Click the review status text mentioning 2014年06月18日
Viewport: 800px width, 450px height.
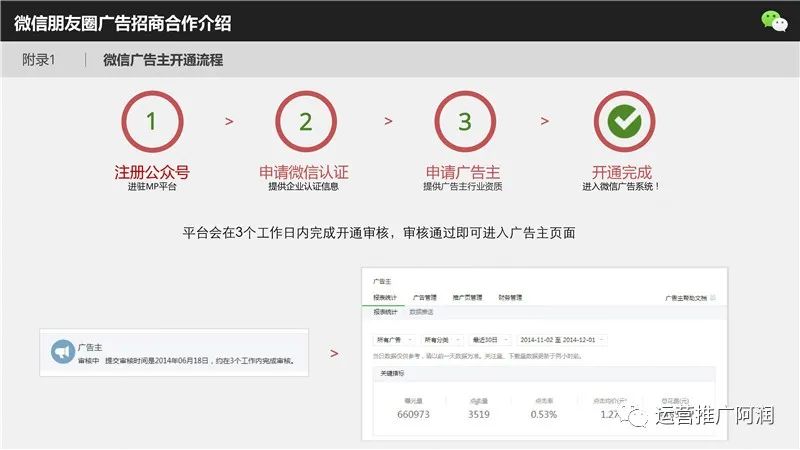[187, 361]
